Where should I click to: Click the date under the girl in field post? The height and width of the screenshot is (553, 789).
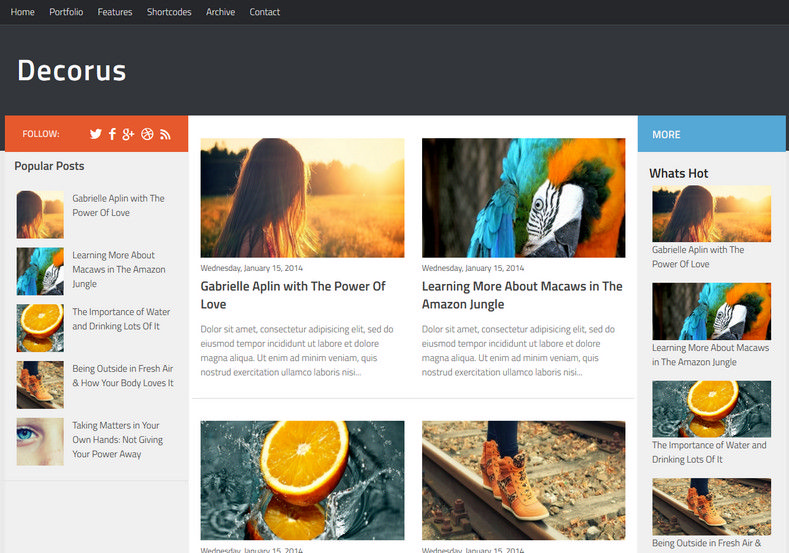click(x=252, y=268)
